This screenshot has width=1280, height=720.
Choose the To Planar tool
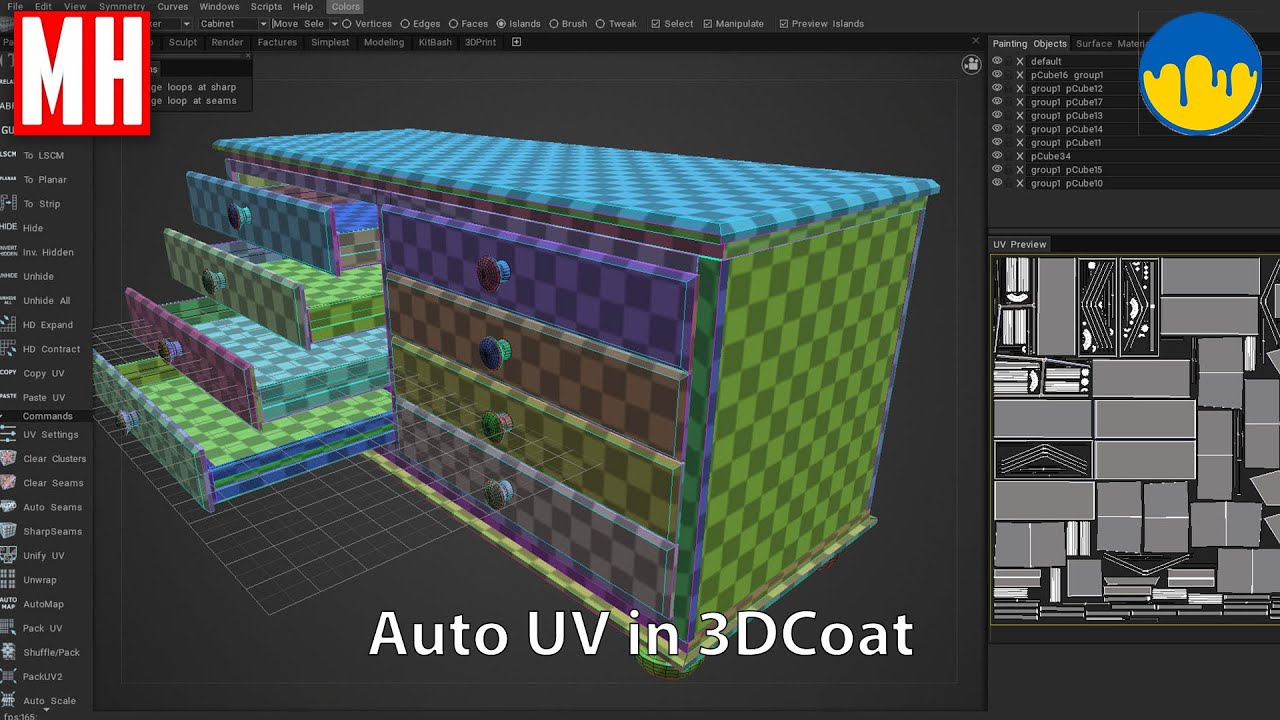pos(45,180)
